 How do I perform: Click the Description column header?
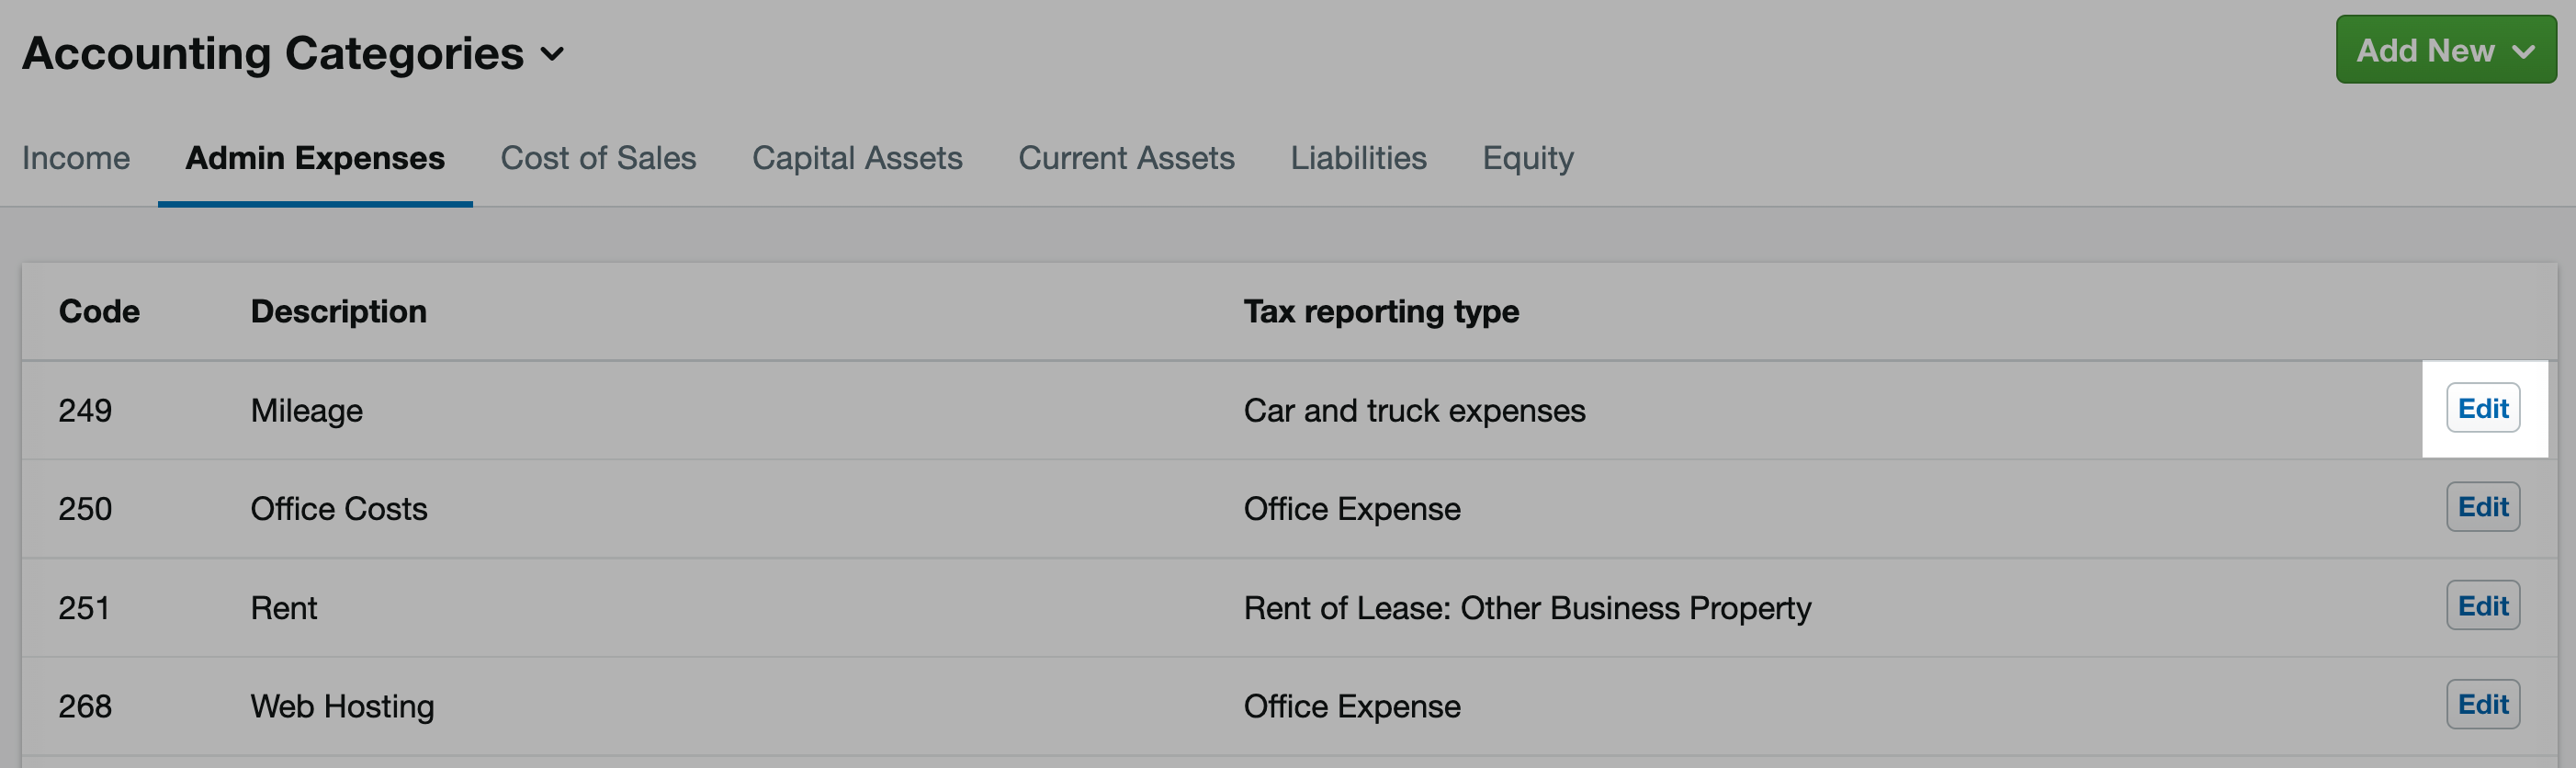(x=338, y=311)
